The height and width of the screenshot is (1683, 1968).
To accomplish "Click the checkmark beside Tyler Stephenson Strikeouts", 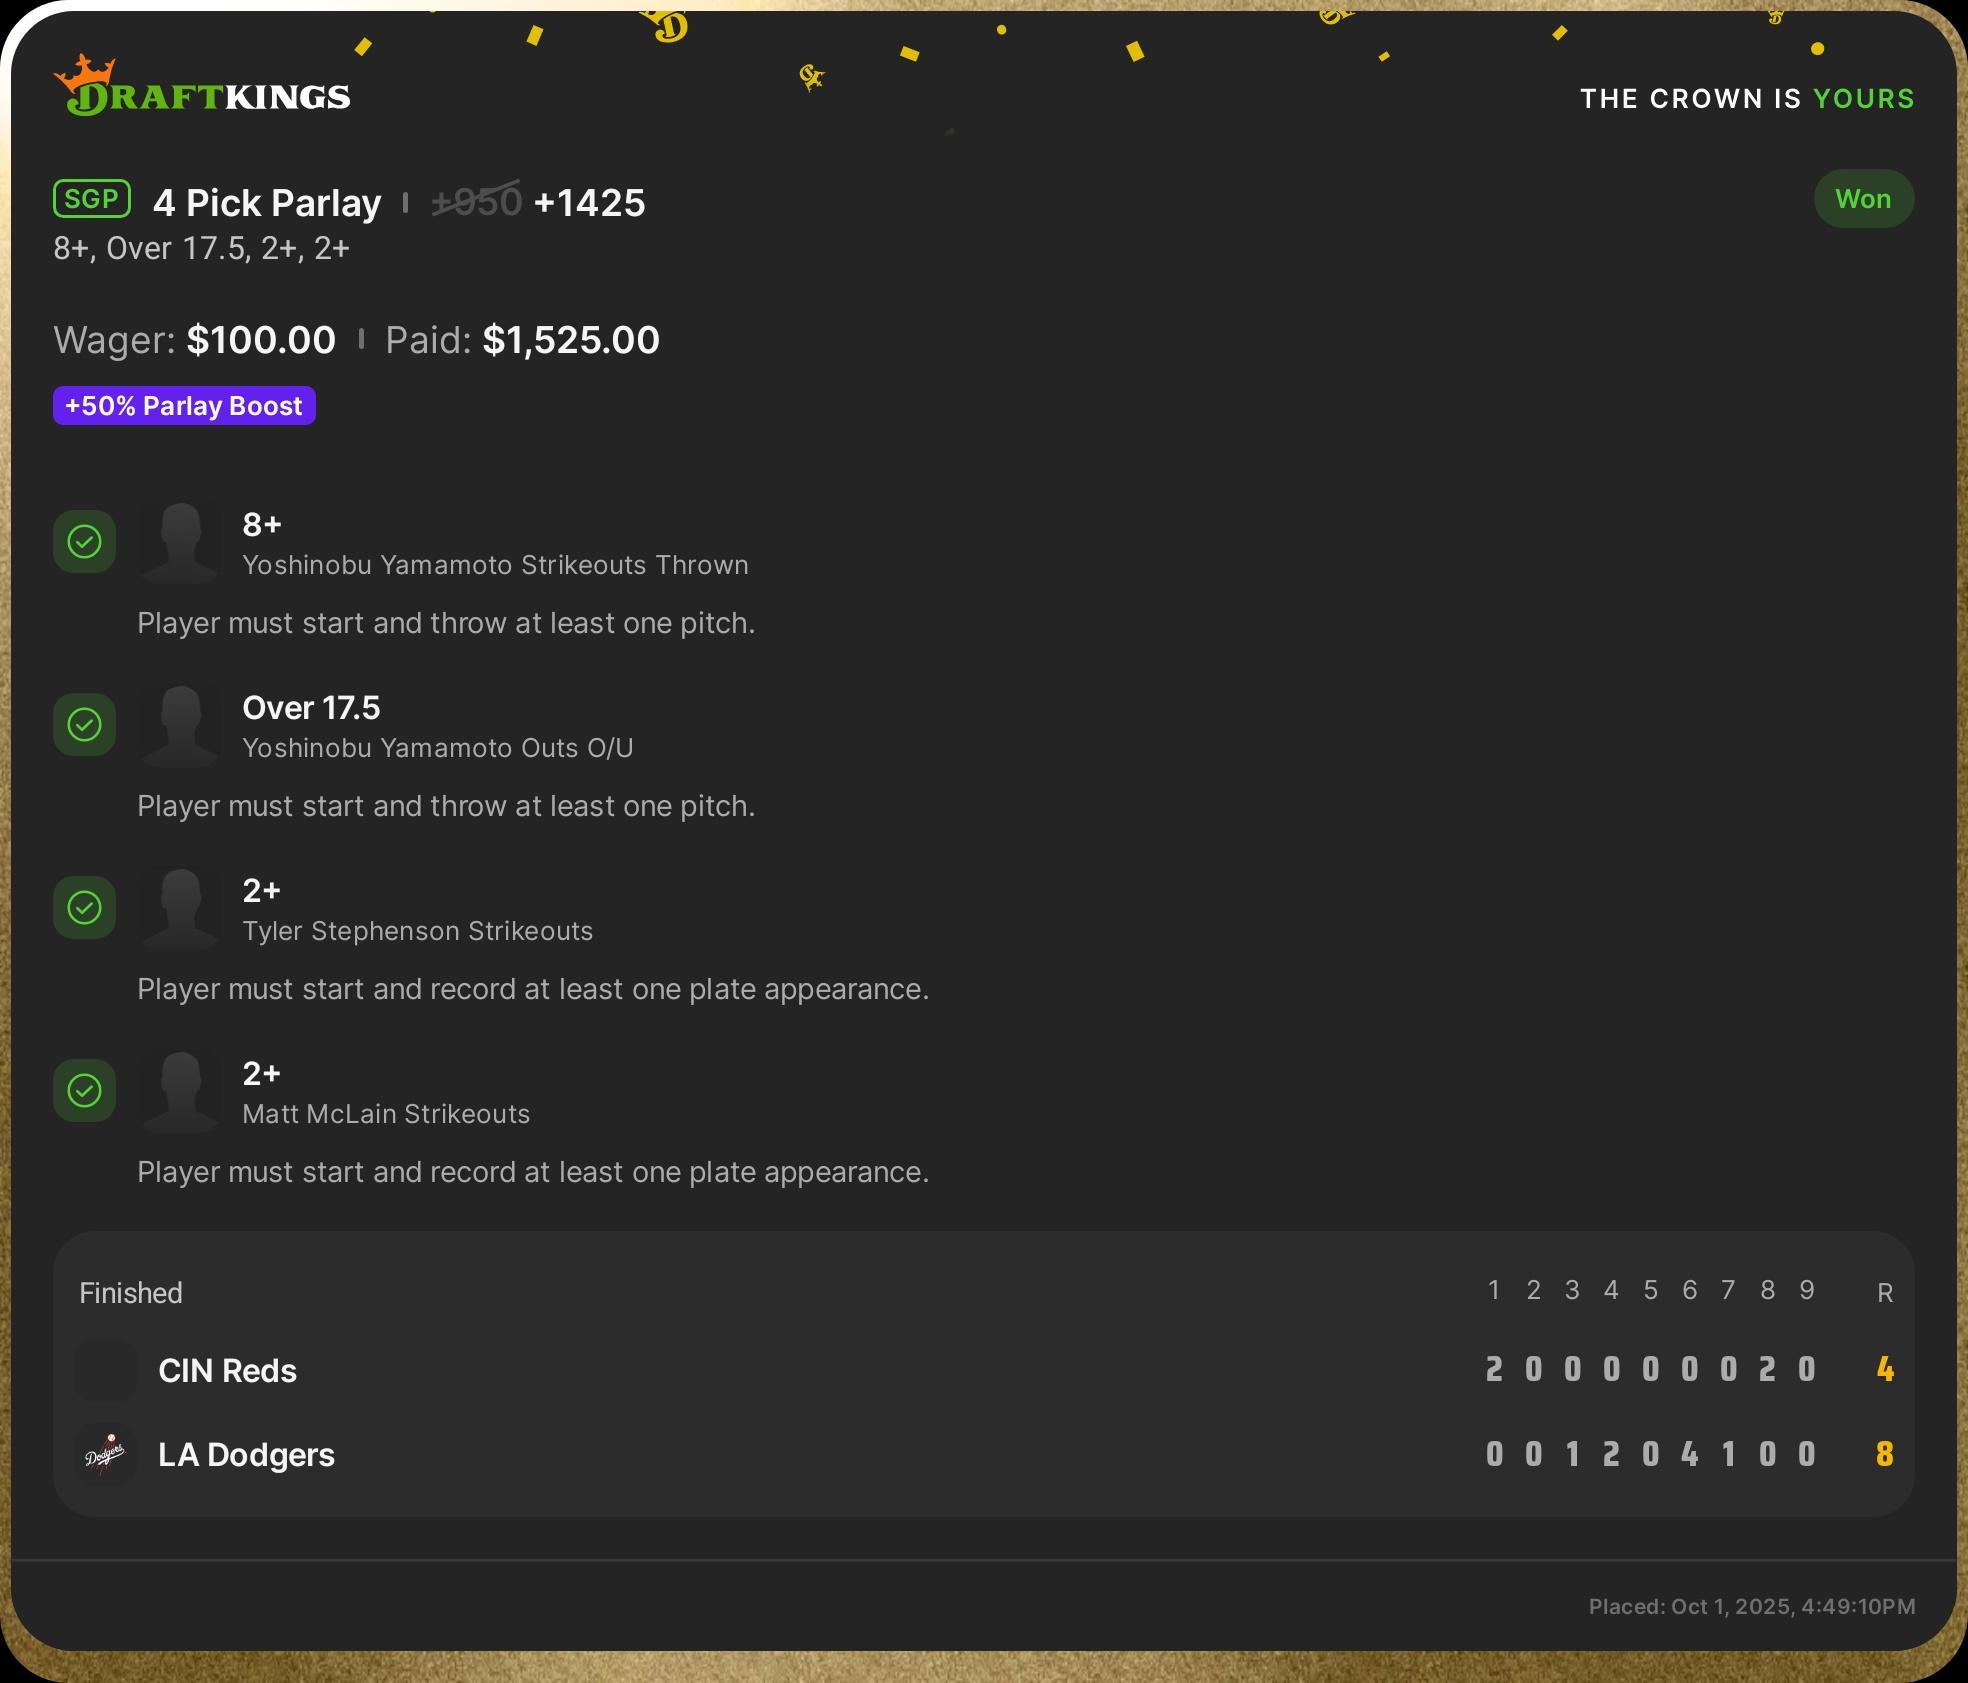I will pyautogui.click(x=84, y=908).
